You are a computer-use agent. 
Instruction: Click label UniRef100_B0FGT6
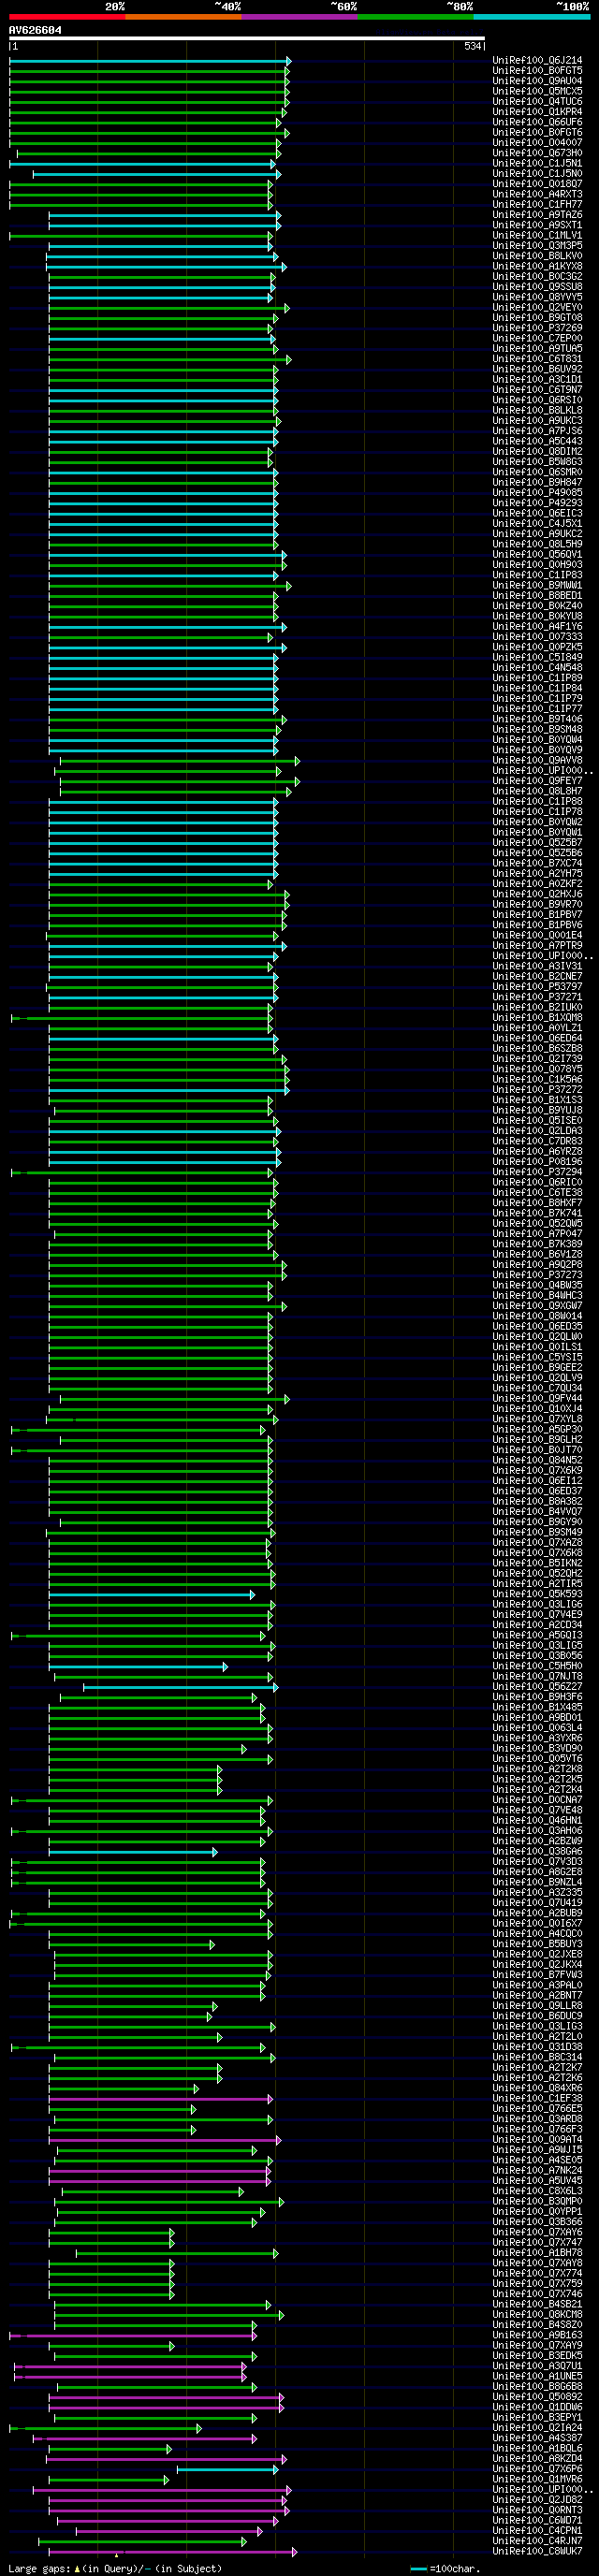[x=537, y=133]
